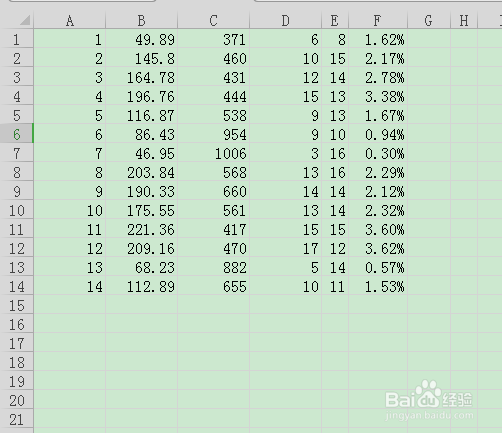Image resolution: width=502 pixels, height=433 pixels.
Task: Click cell showing 3.62%
Action: [378, 248]
